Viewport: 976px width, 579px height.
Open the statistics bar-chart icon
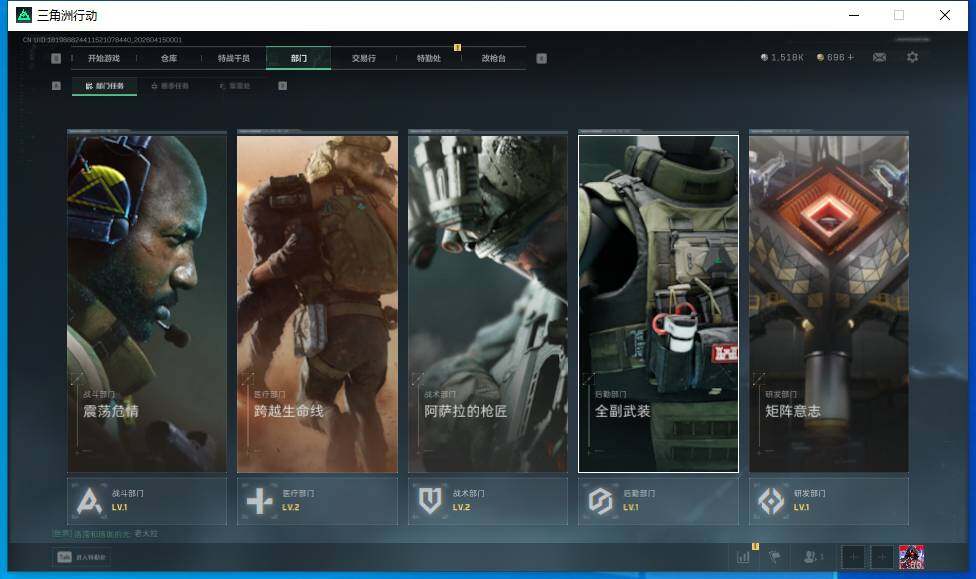pyautogui.click(x=743, y=557)
